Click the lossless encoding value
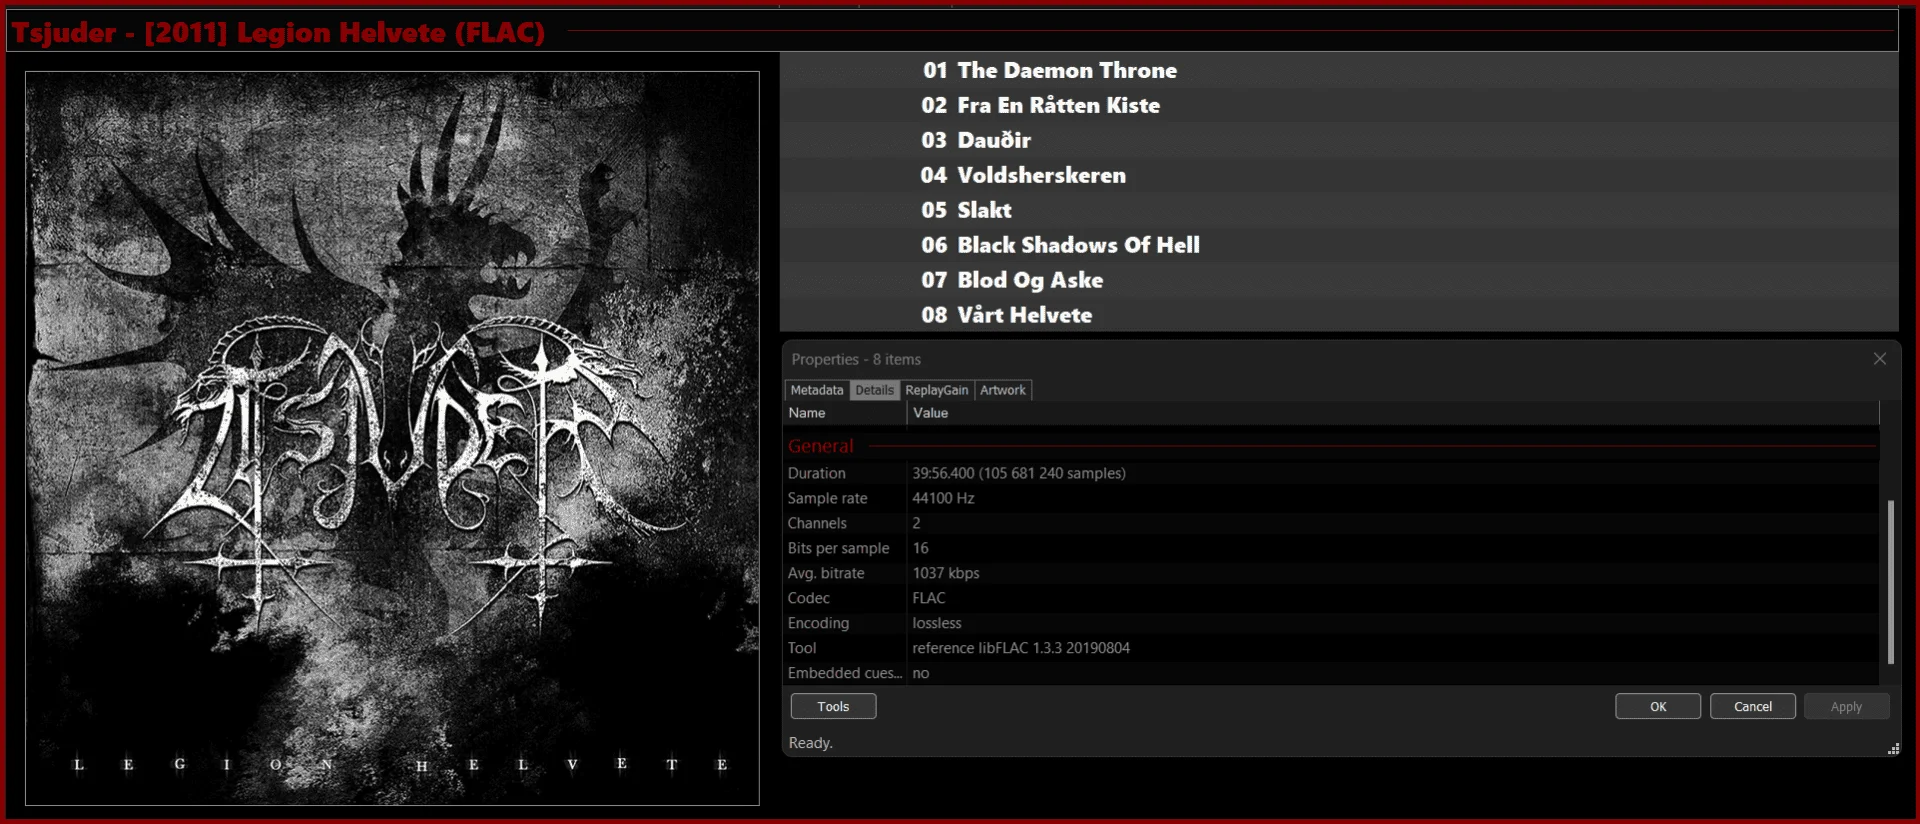The image size is (1920, 824). click(937, 623)
